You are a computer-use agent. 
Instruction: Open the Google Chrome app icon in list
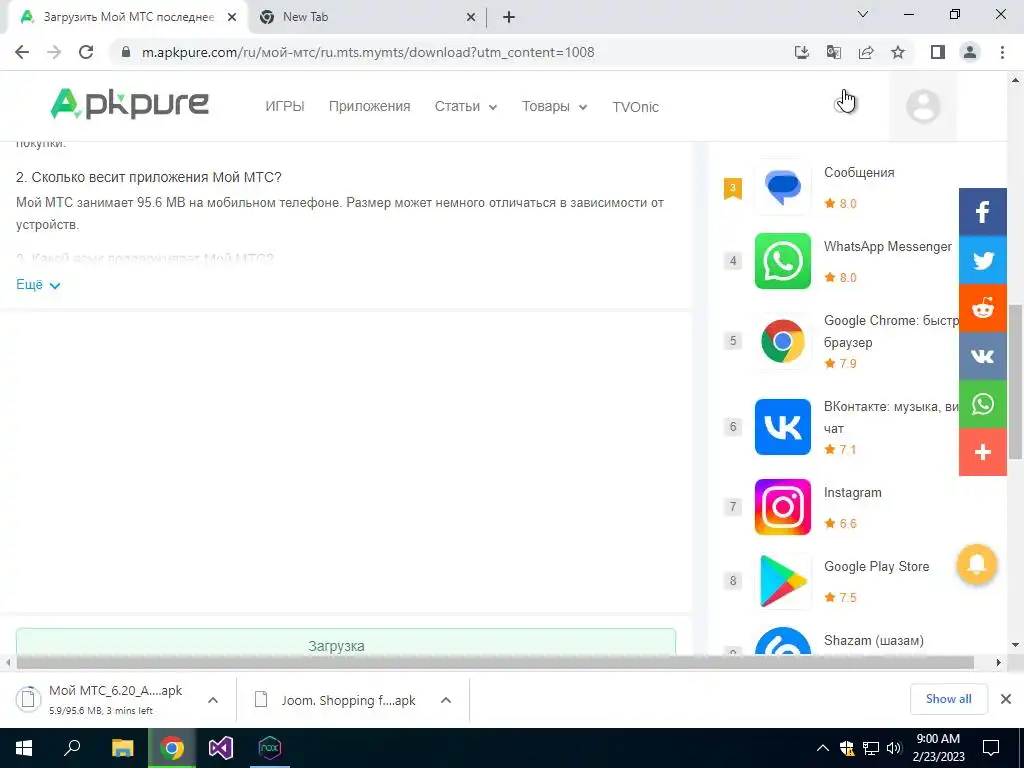tap(782, 341)
